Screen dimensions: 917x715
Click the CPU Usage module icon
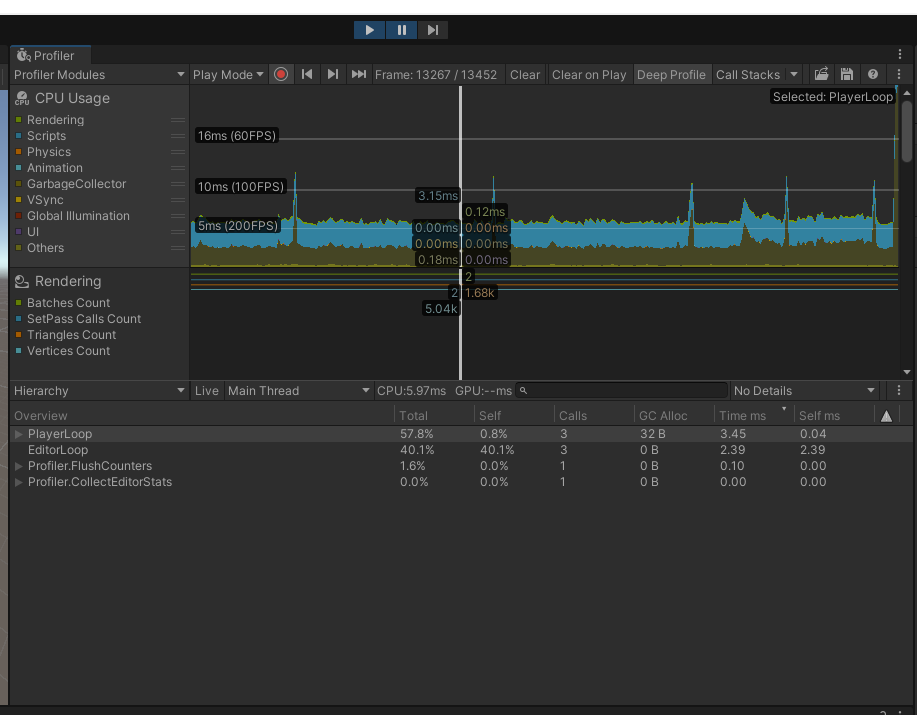click(x=22, y=97)
